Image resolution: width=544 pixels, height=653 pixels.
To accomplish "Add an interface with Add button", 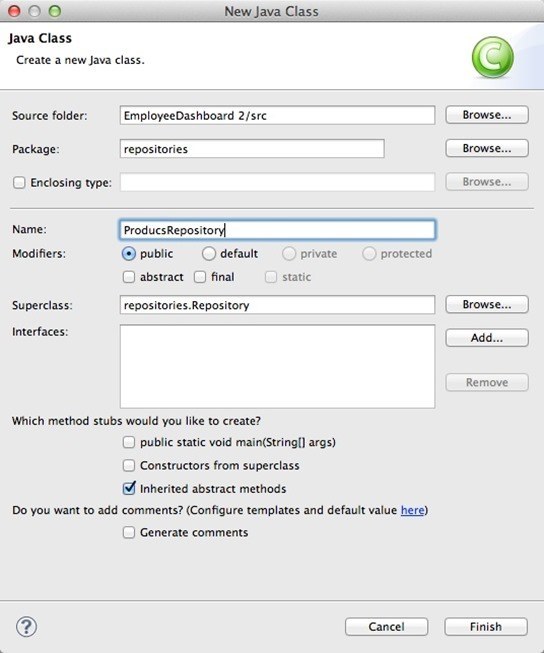I will [x=487, y=338].
